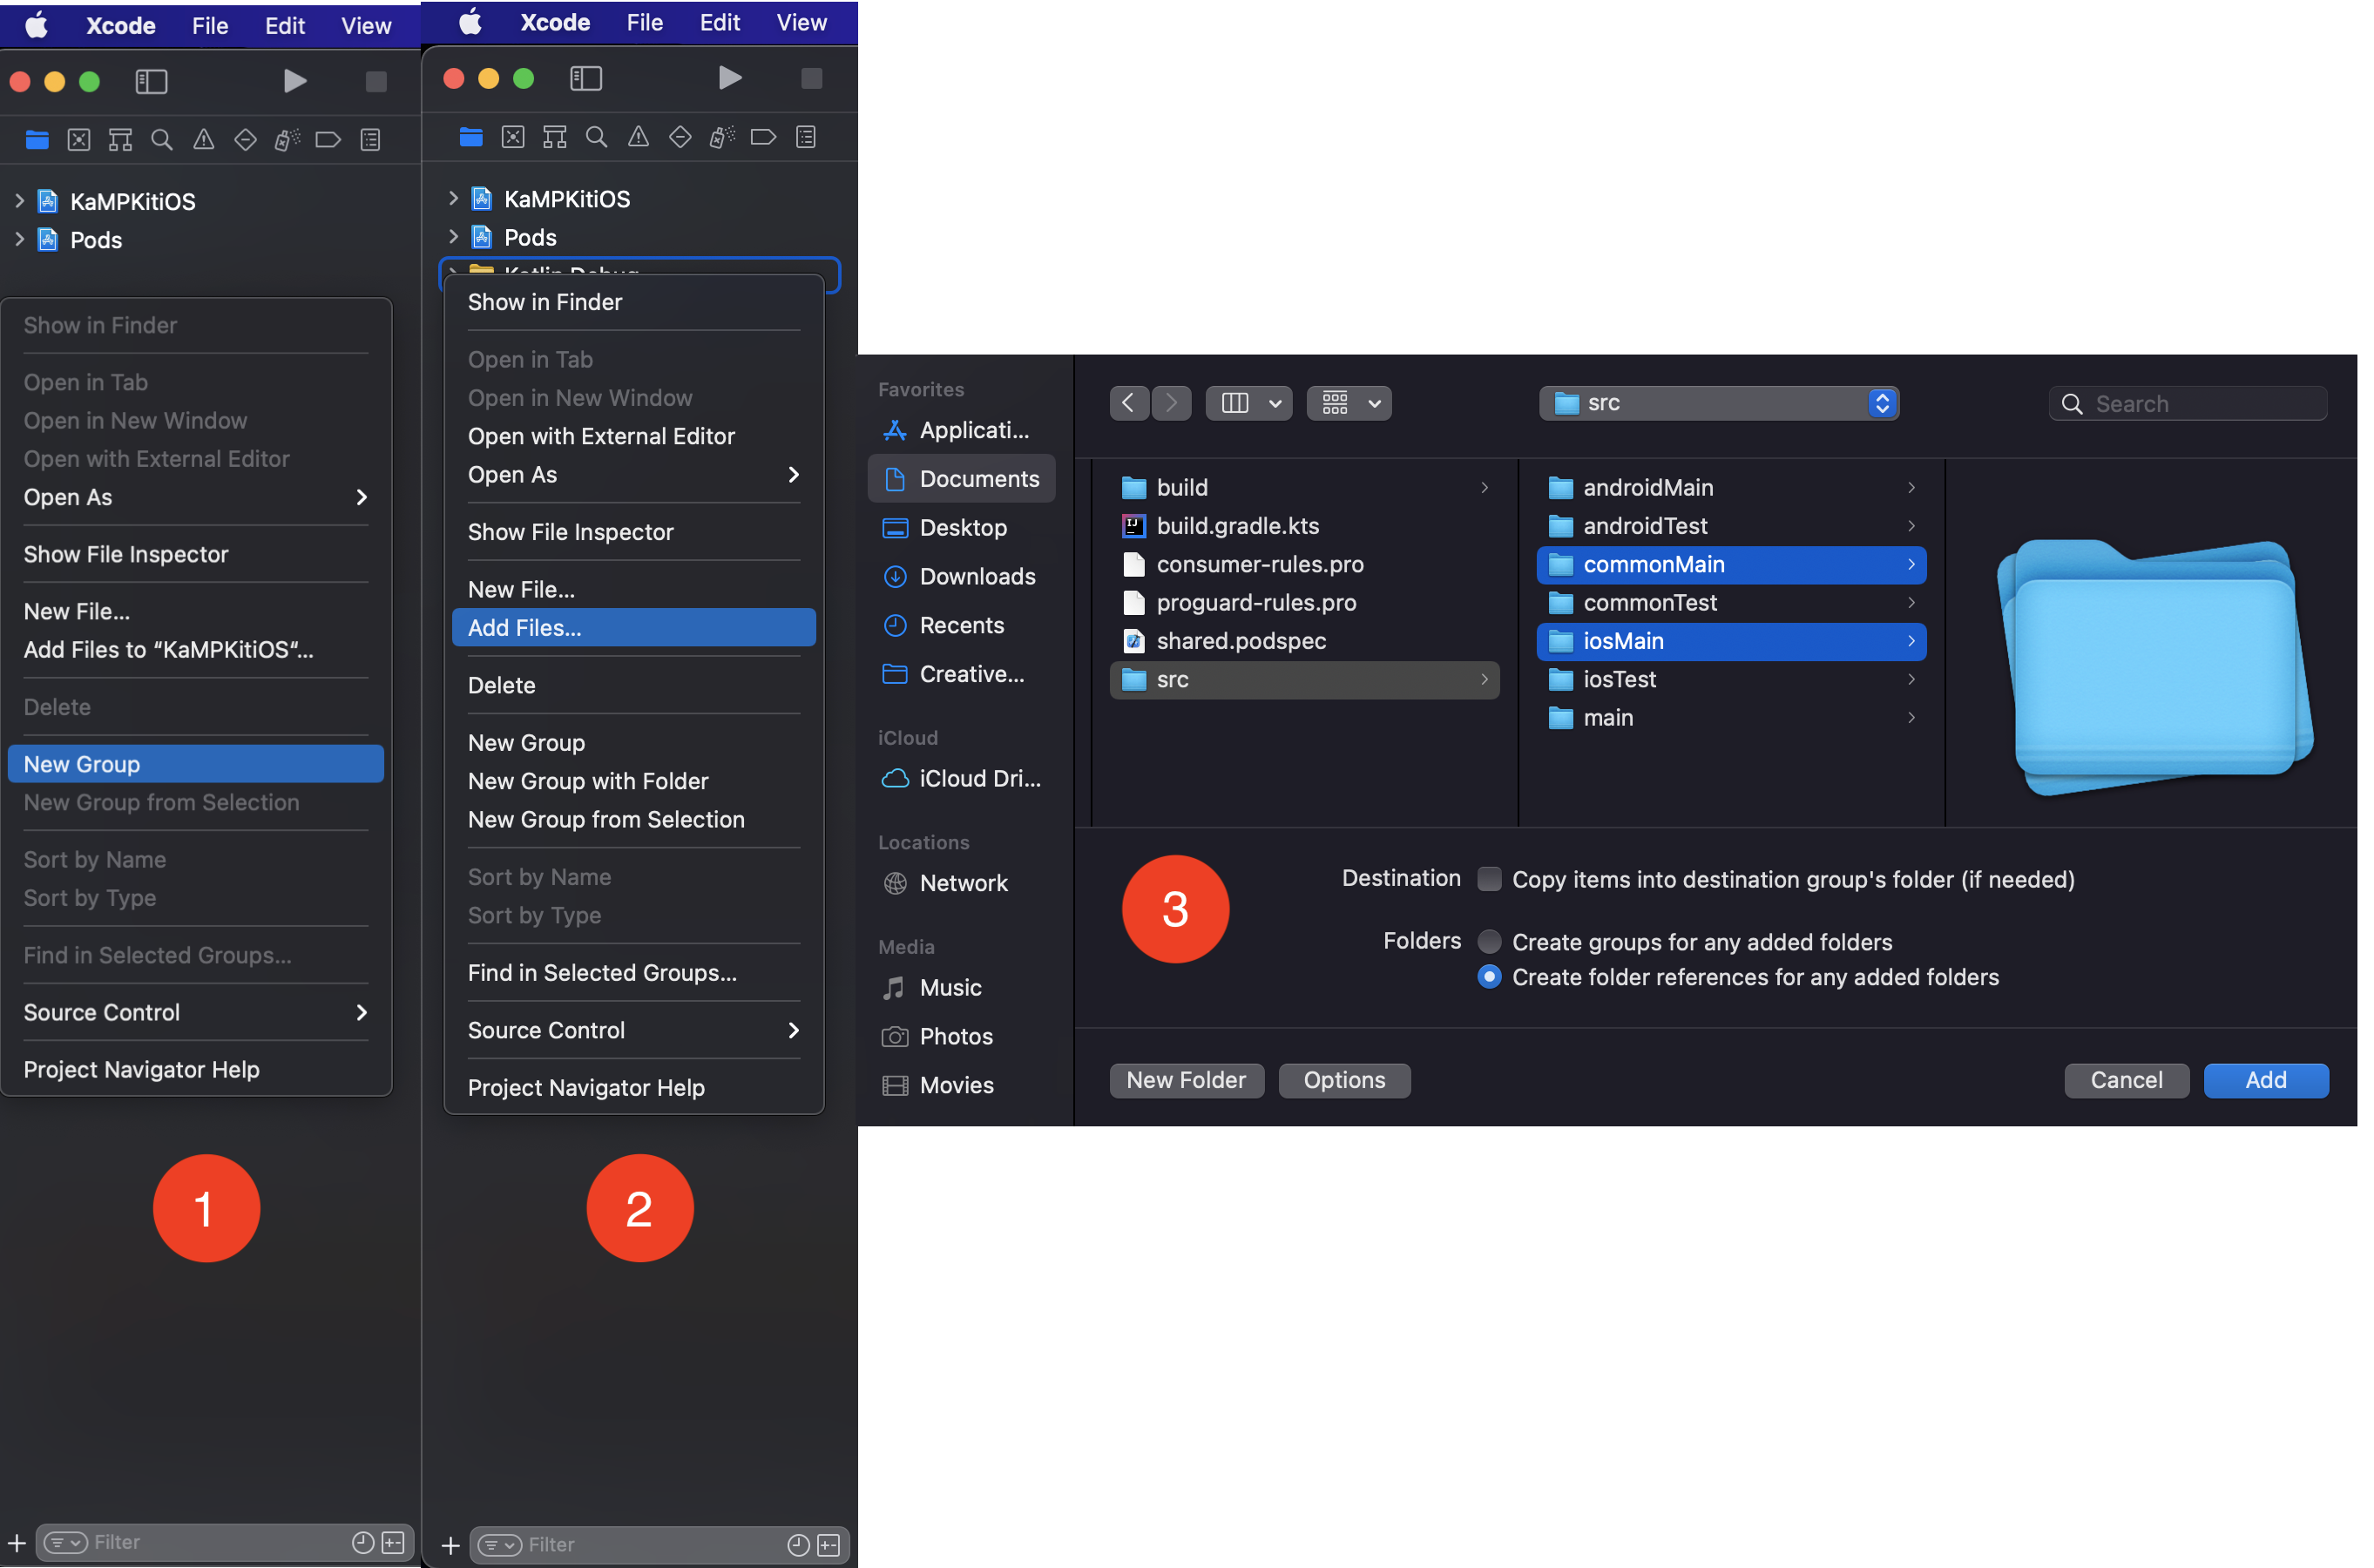The image size is (2374, 1568).
Task: Select Issue navigator warning triangle in left window
Action: 203,140
